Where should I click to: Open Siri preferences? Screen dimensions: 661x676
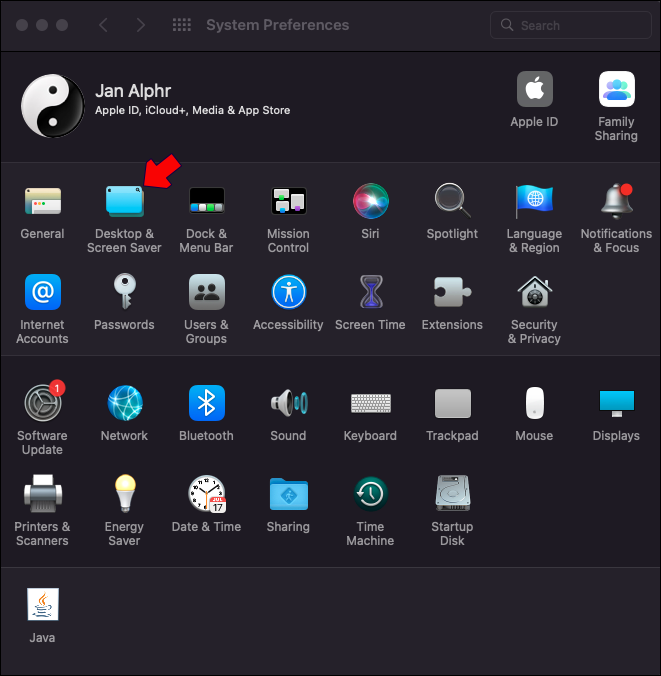pyautogui.click(x=370, y=201)
